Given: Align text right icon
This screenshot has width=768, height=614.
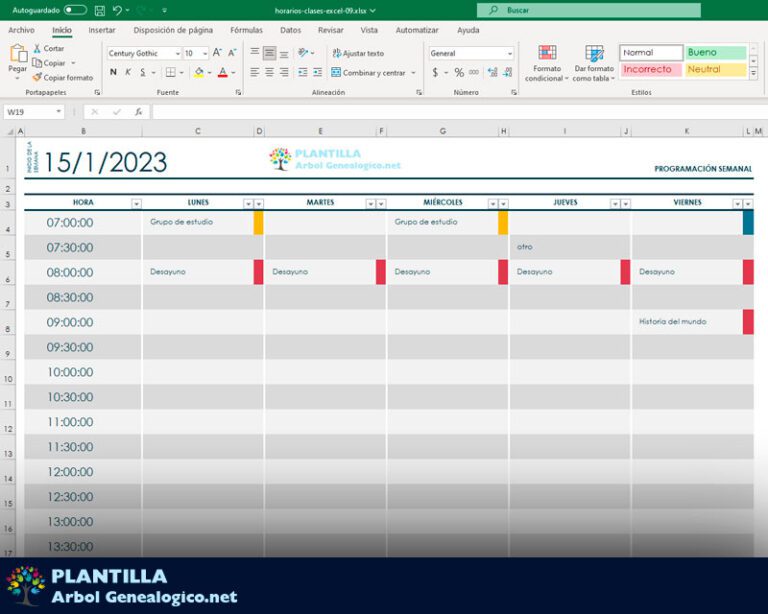Looking at the screenshot, I should pyautogui.click(x=284, y=72).
